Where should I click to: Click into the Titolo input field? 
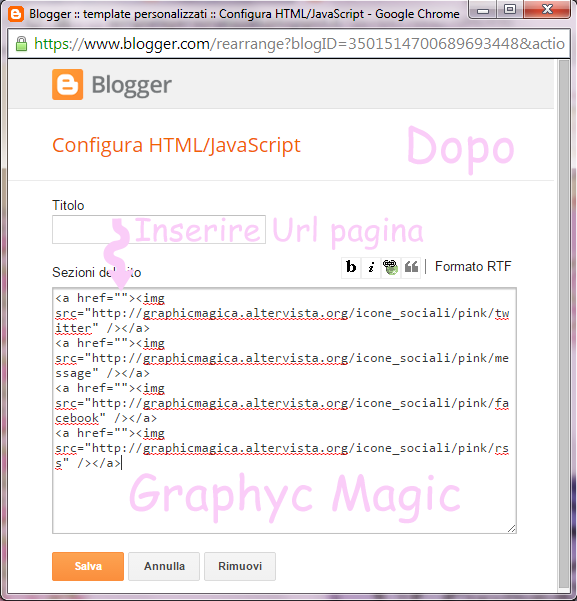click(x=159, y=229)
